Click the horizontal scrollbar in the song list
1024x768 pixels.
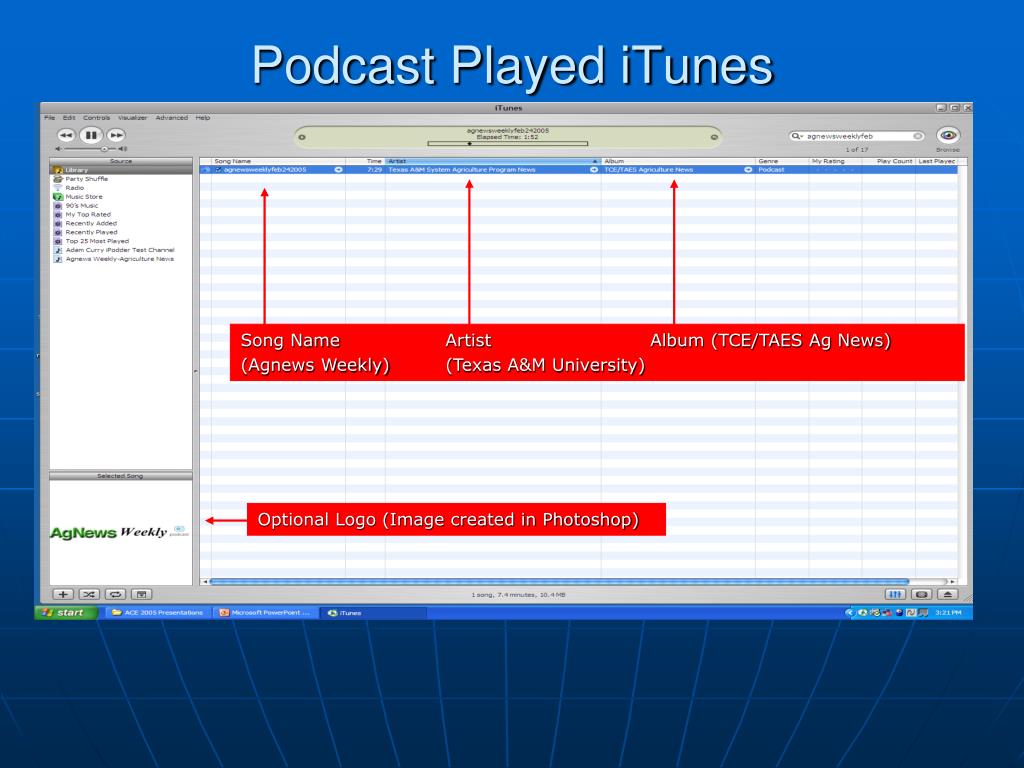pyautogui.click(x=559, y=581)
